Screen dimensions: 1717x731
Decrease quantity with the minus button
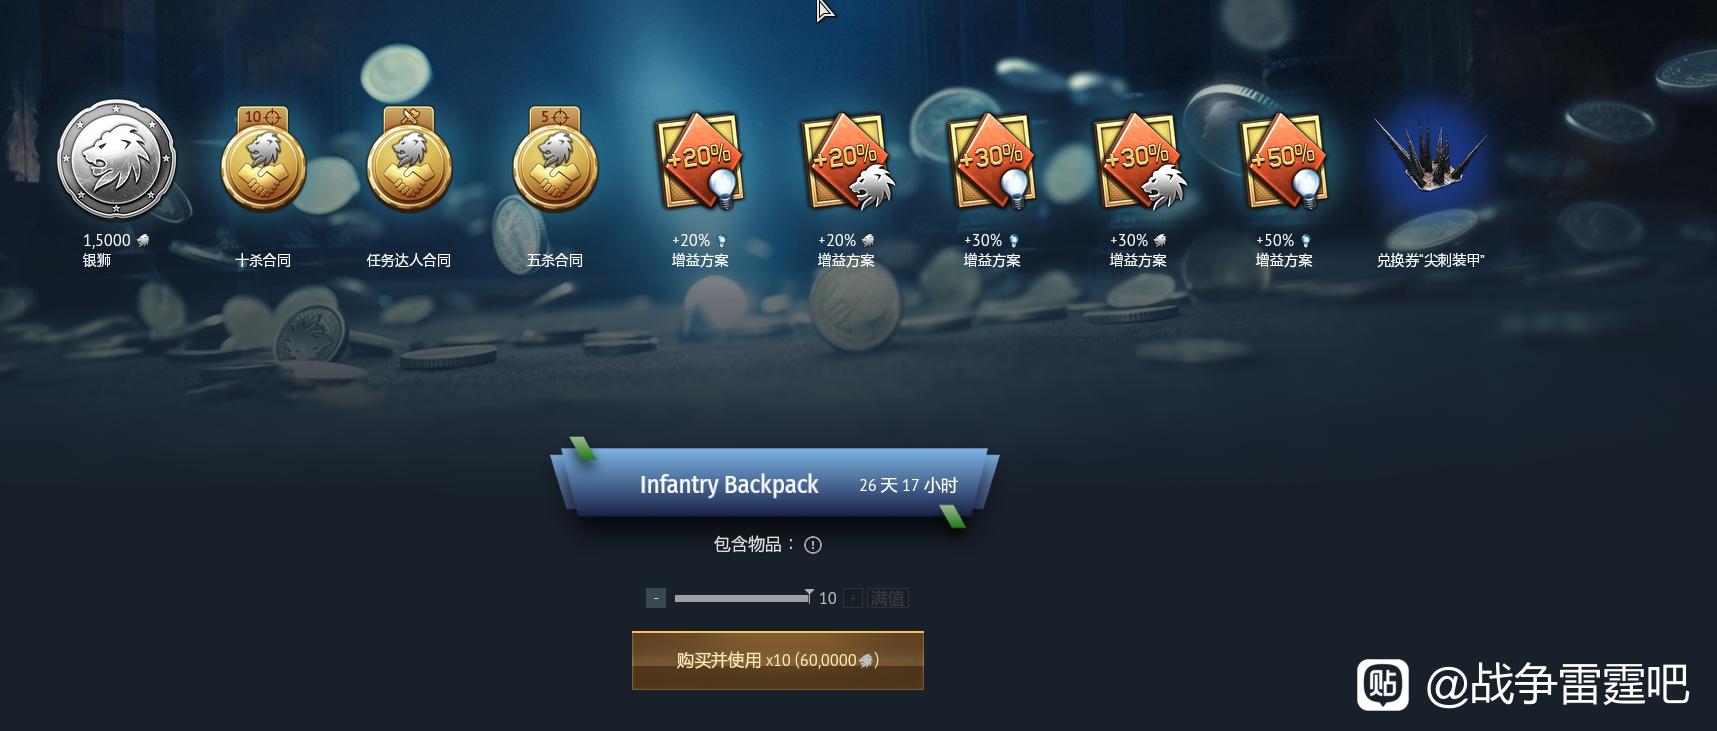tap(656, 598)
